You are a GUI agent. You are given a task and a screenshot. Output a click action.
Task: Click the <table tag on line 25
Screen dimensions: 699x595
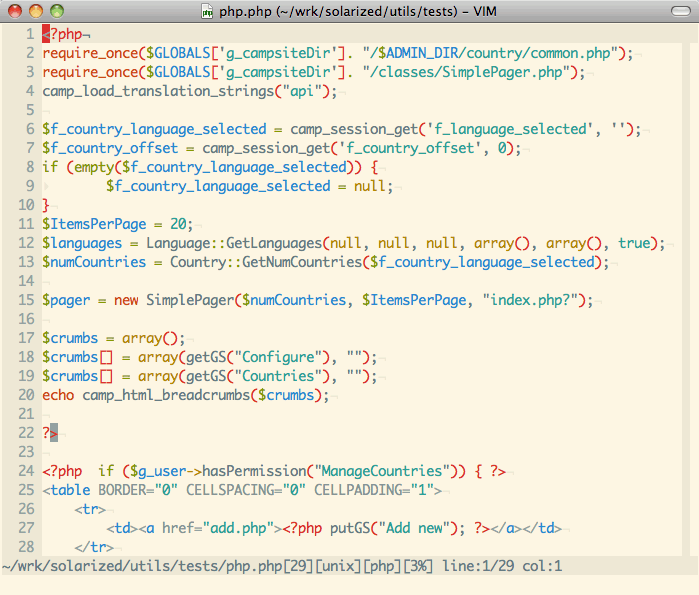(66, 490)
